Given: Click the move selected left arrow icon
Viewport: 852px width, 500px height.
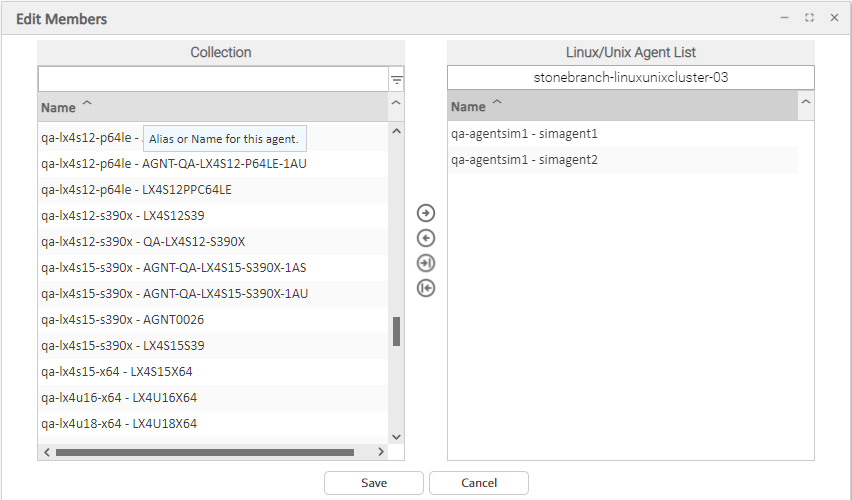Looking at the screenshot, I should [x=426, y=238].
